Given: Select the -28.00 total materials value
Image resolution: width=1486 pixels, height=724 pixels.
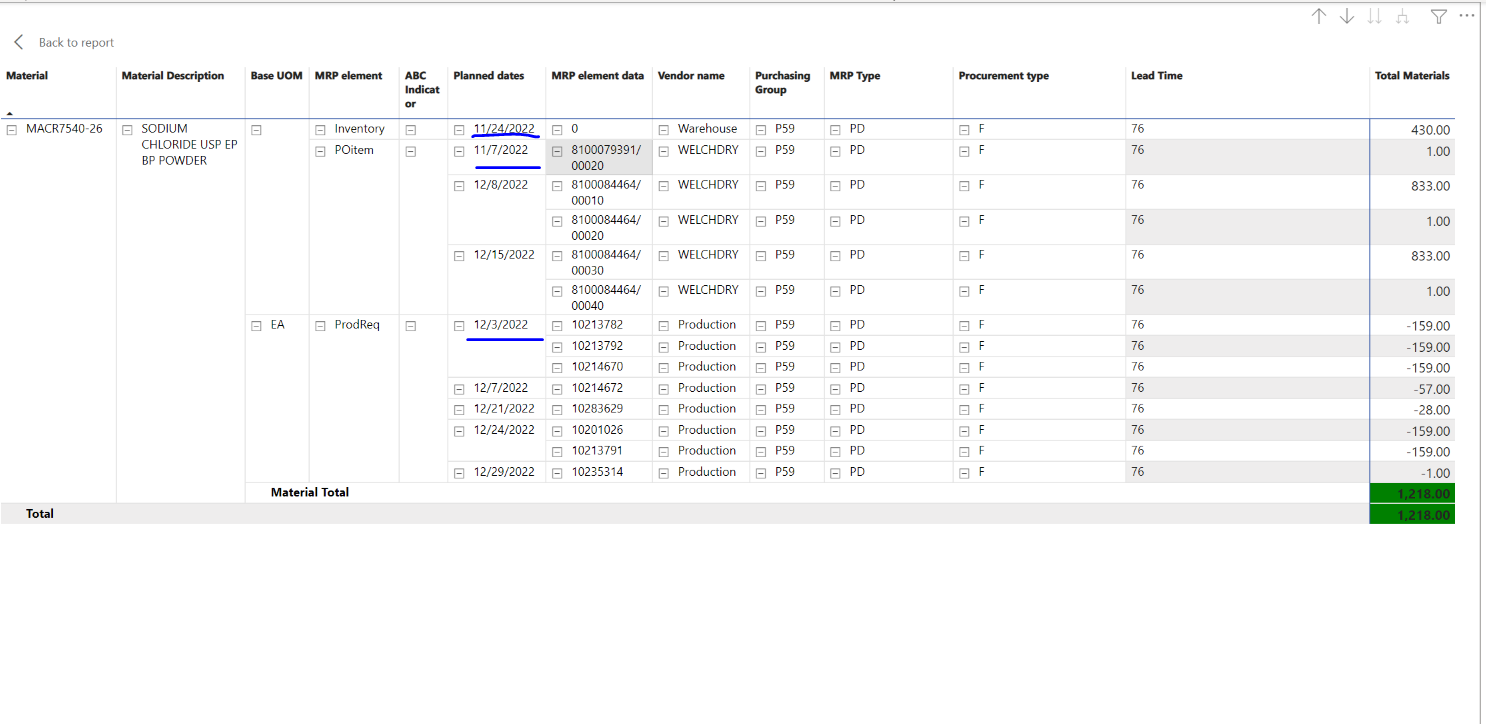Looking at the screenshot, I should click(1430, 410).
